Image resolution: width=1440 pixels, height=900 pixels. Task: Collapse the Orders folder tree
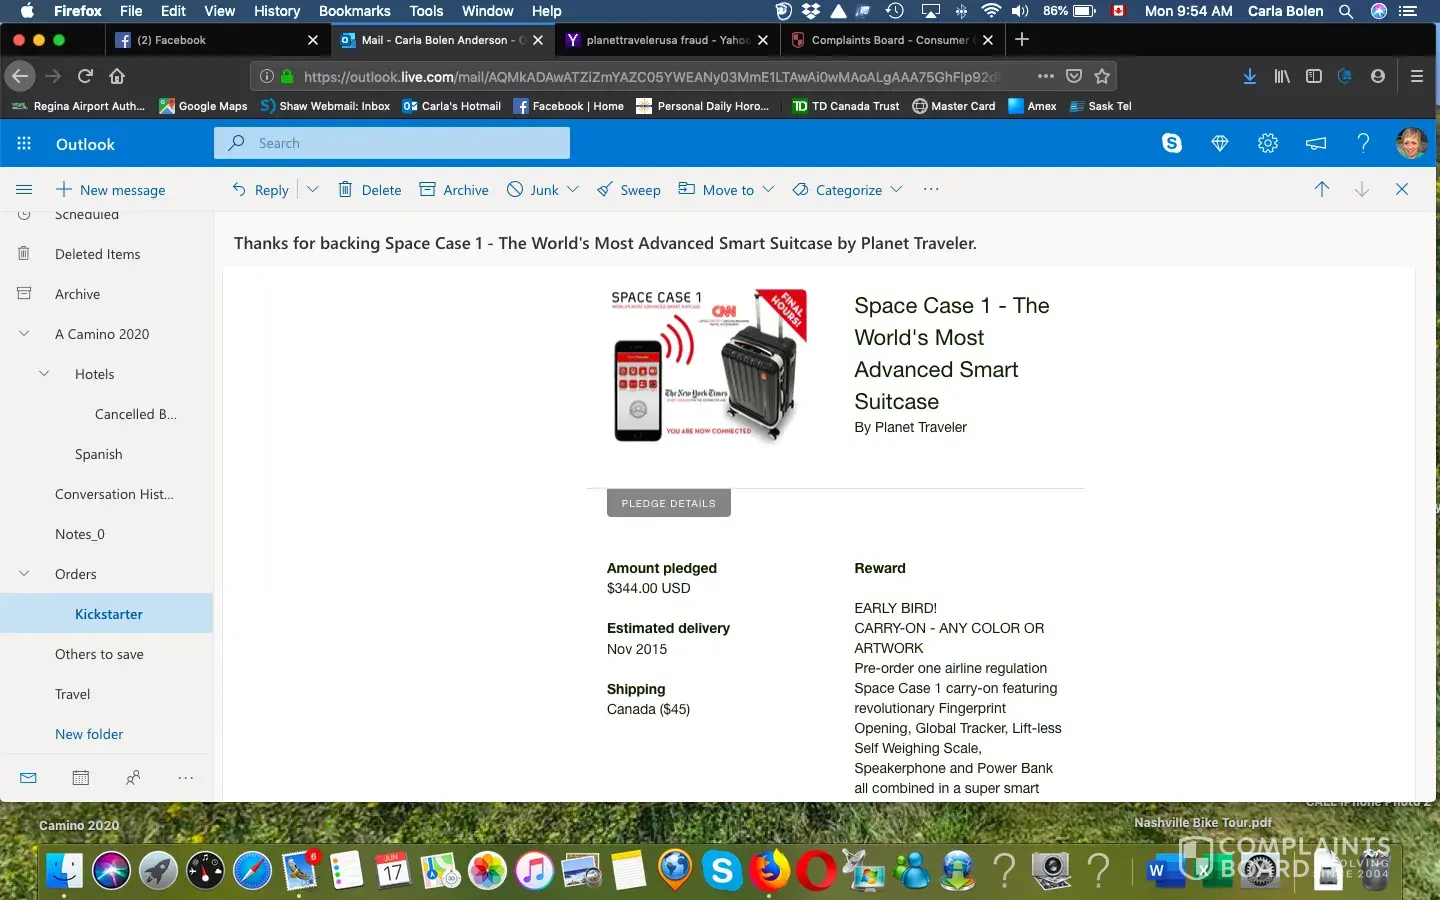(24, 574)
